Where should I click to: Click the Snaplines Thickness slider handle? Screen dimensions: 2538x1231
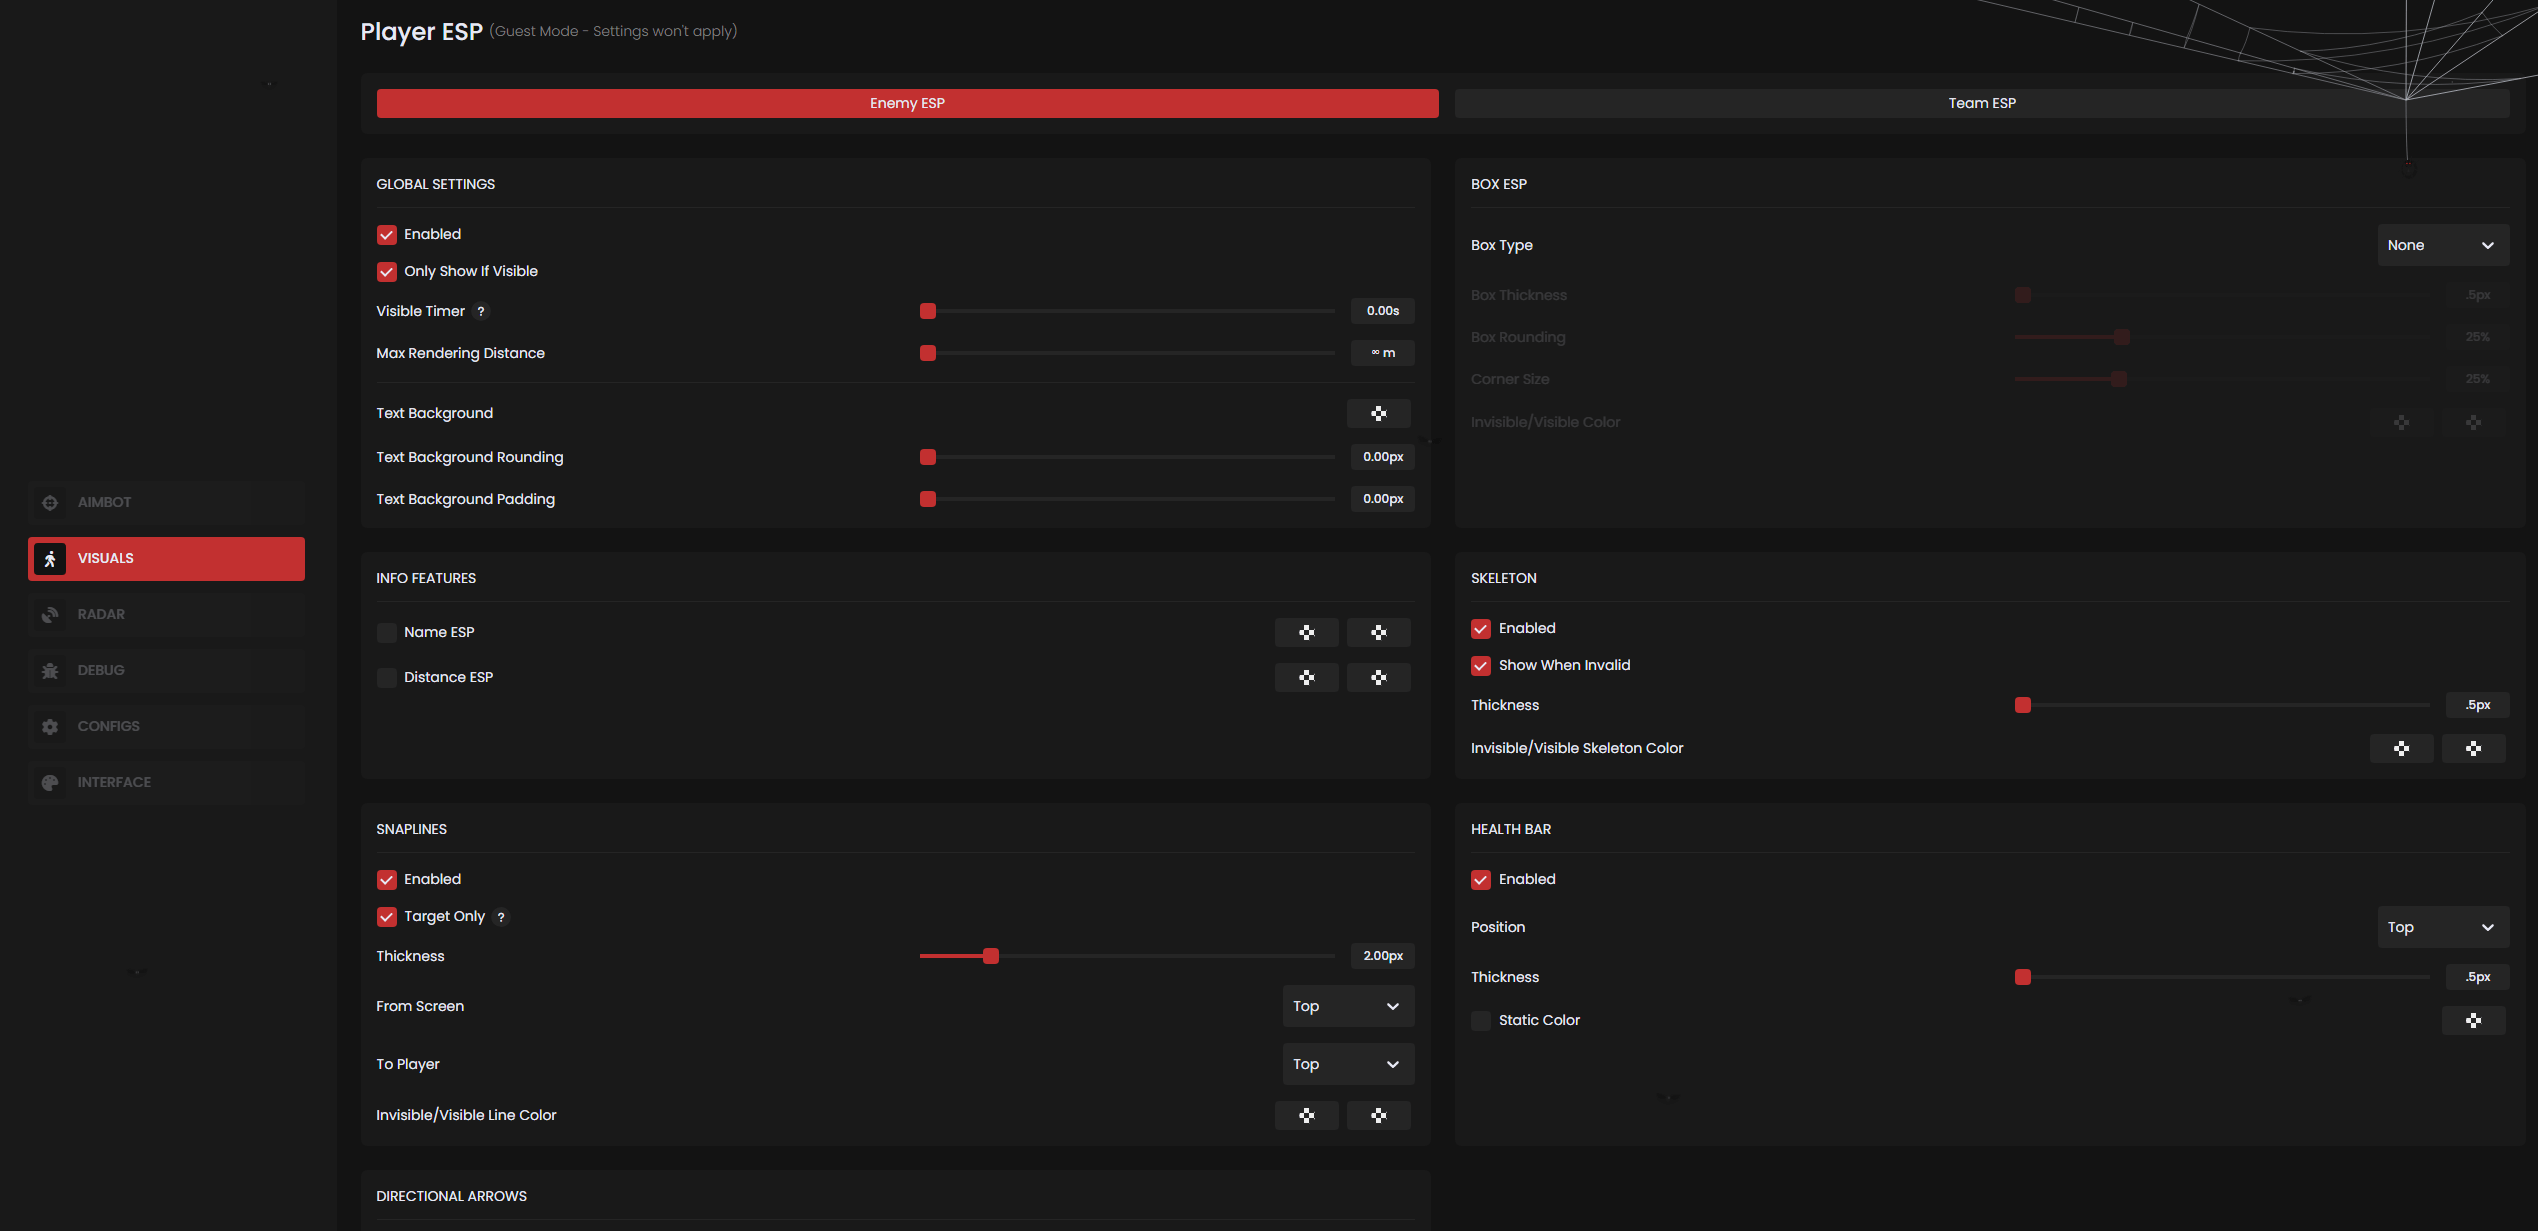click(990, 956)
